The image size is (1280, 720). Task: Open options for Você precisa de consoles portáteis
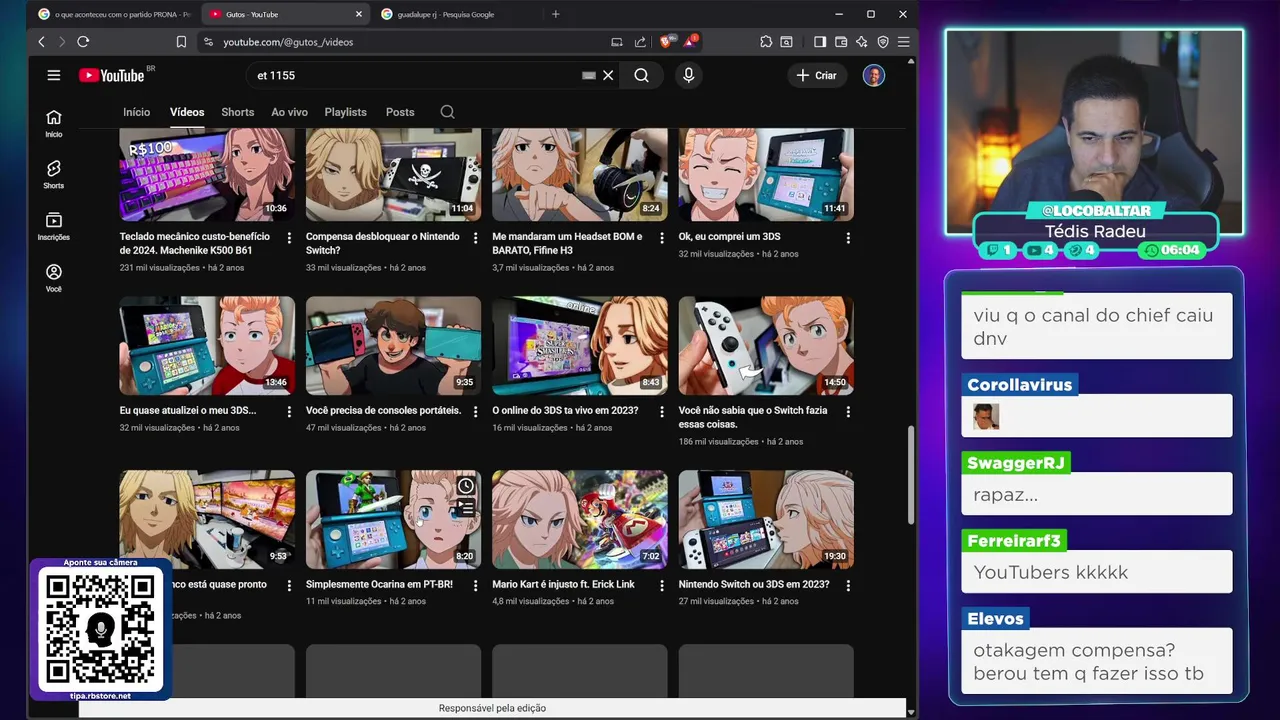pos(475,412)
